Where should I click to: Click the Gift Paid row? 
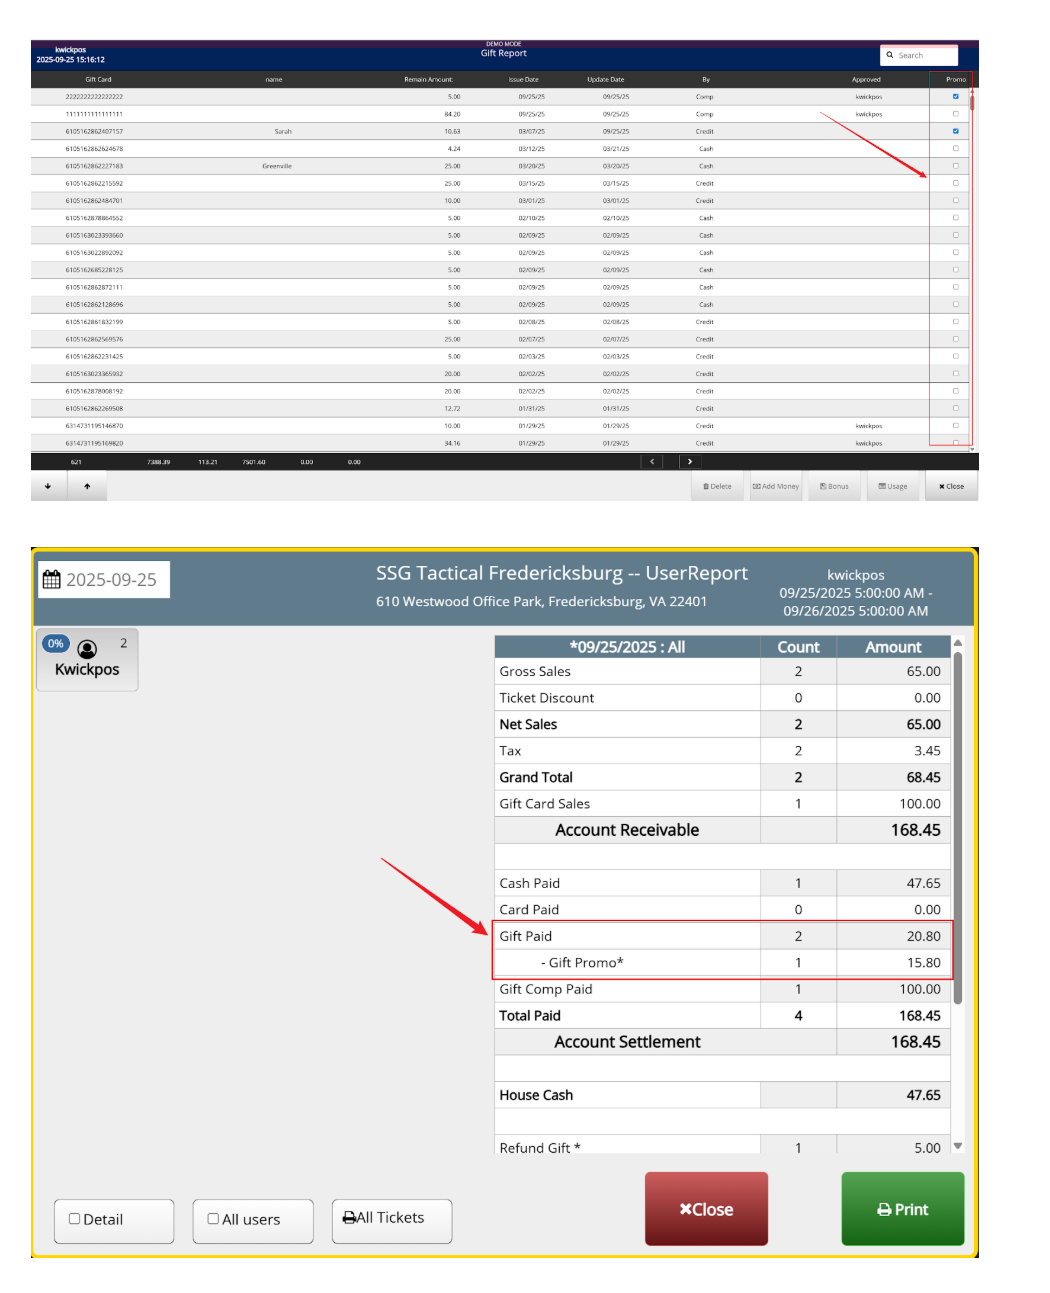(x=722, y=936)
